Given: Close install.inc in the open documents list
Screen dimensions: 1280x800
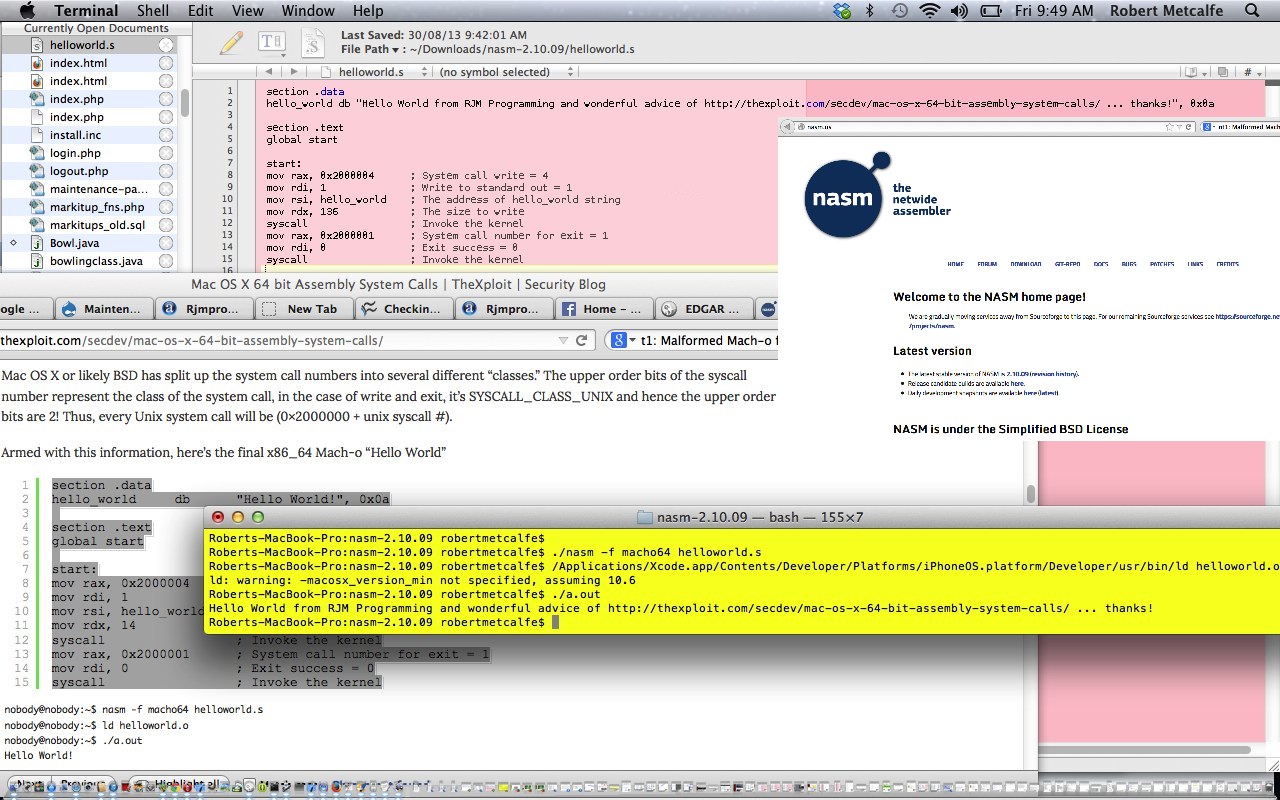Looking at the screenshot, I should pyautogui.click(x=166, y=135).
